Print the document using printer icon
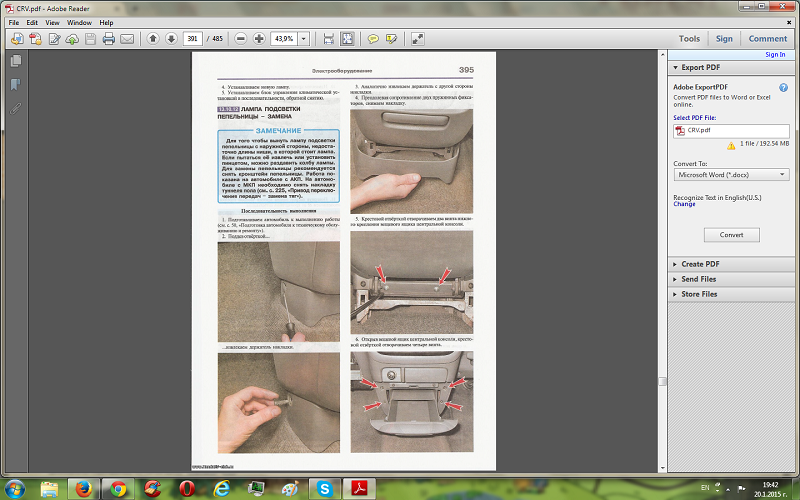800x500 pixels. (x=108, y=39)
